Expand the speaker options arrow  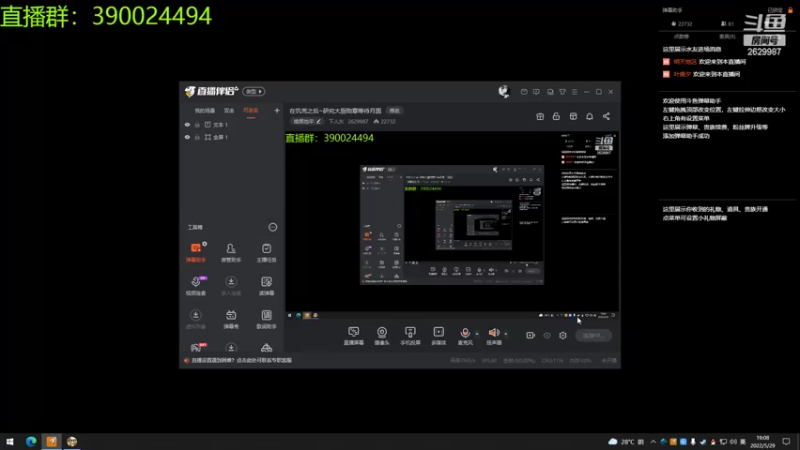pos(506,334)
